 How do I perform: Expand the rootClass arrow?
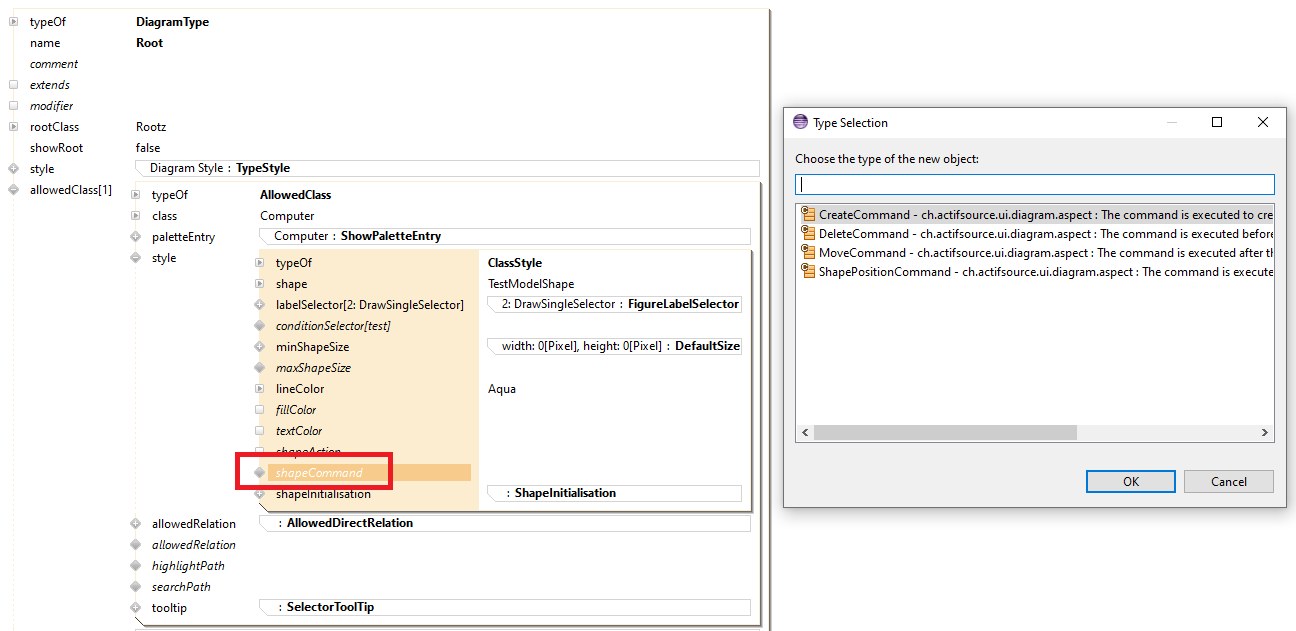[x=13, y=127]
